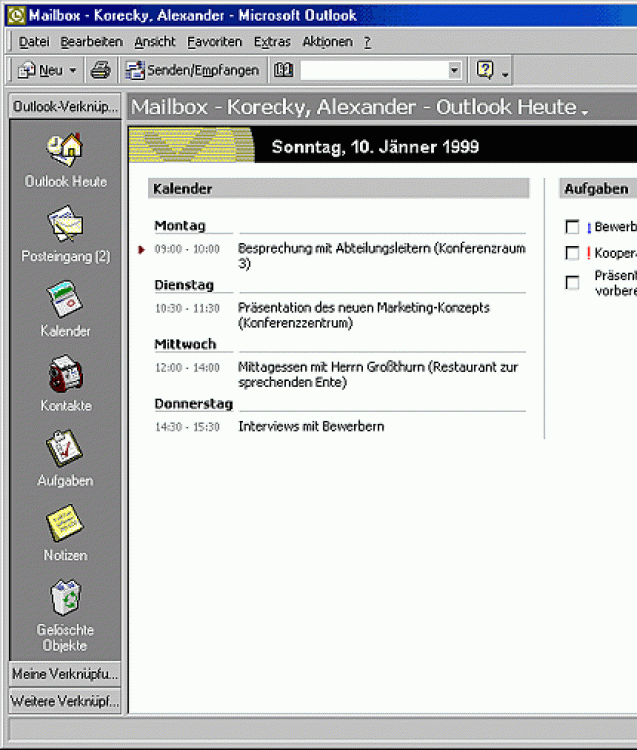Open the Extras menu
The image size is (637, 750).
(x=272, y=42)
